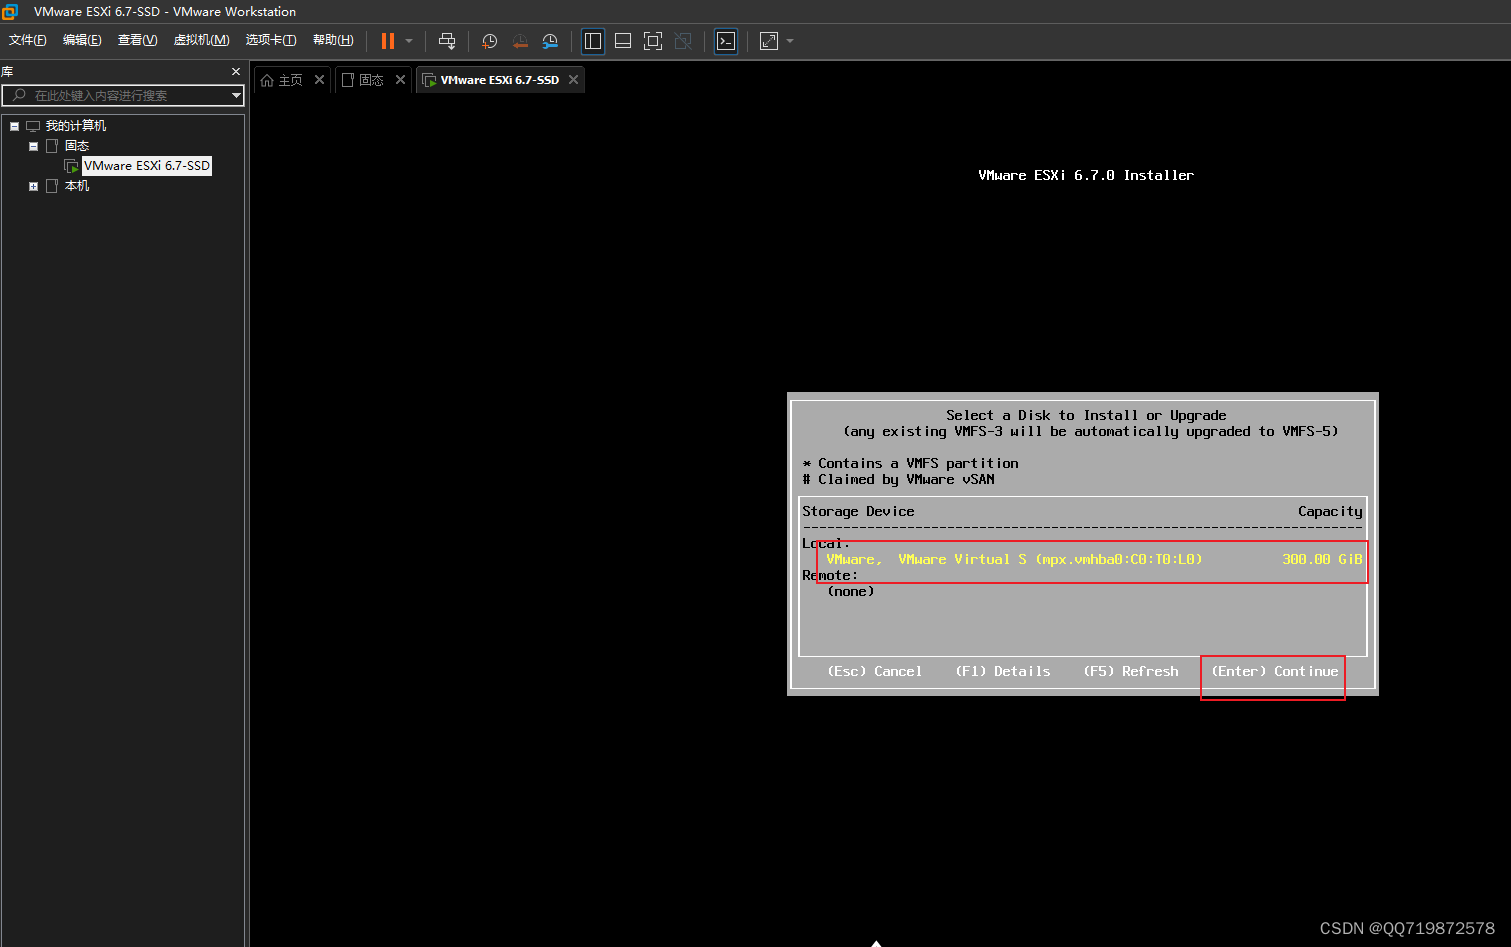The image size is (1511, 947).
Task: Enter full screen mode icon
Action: point(653,41)
